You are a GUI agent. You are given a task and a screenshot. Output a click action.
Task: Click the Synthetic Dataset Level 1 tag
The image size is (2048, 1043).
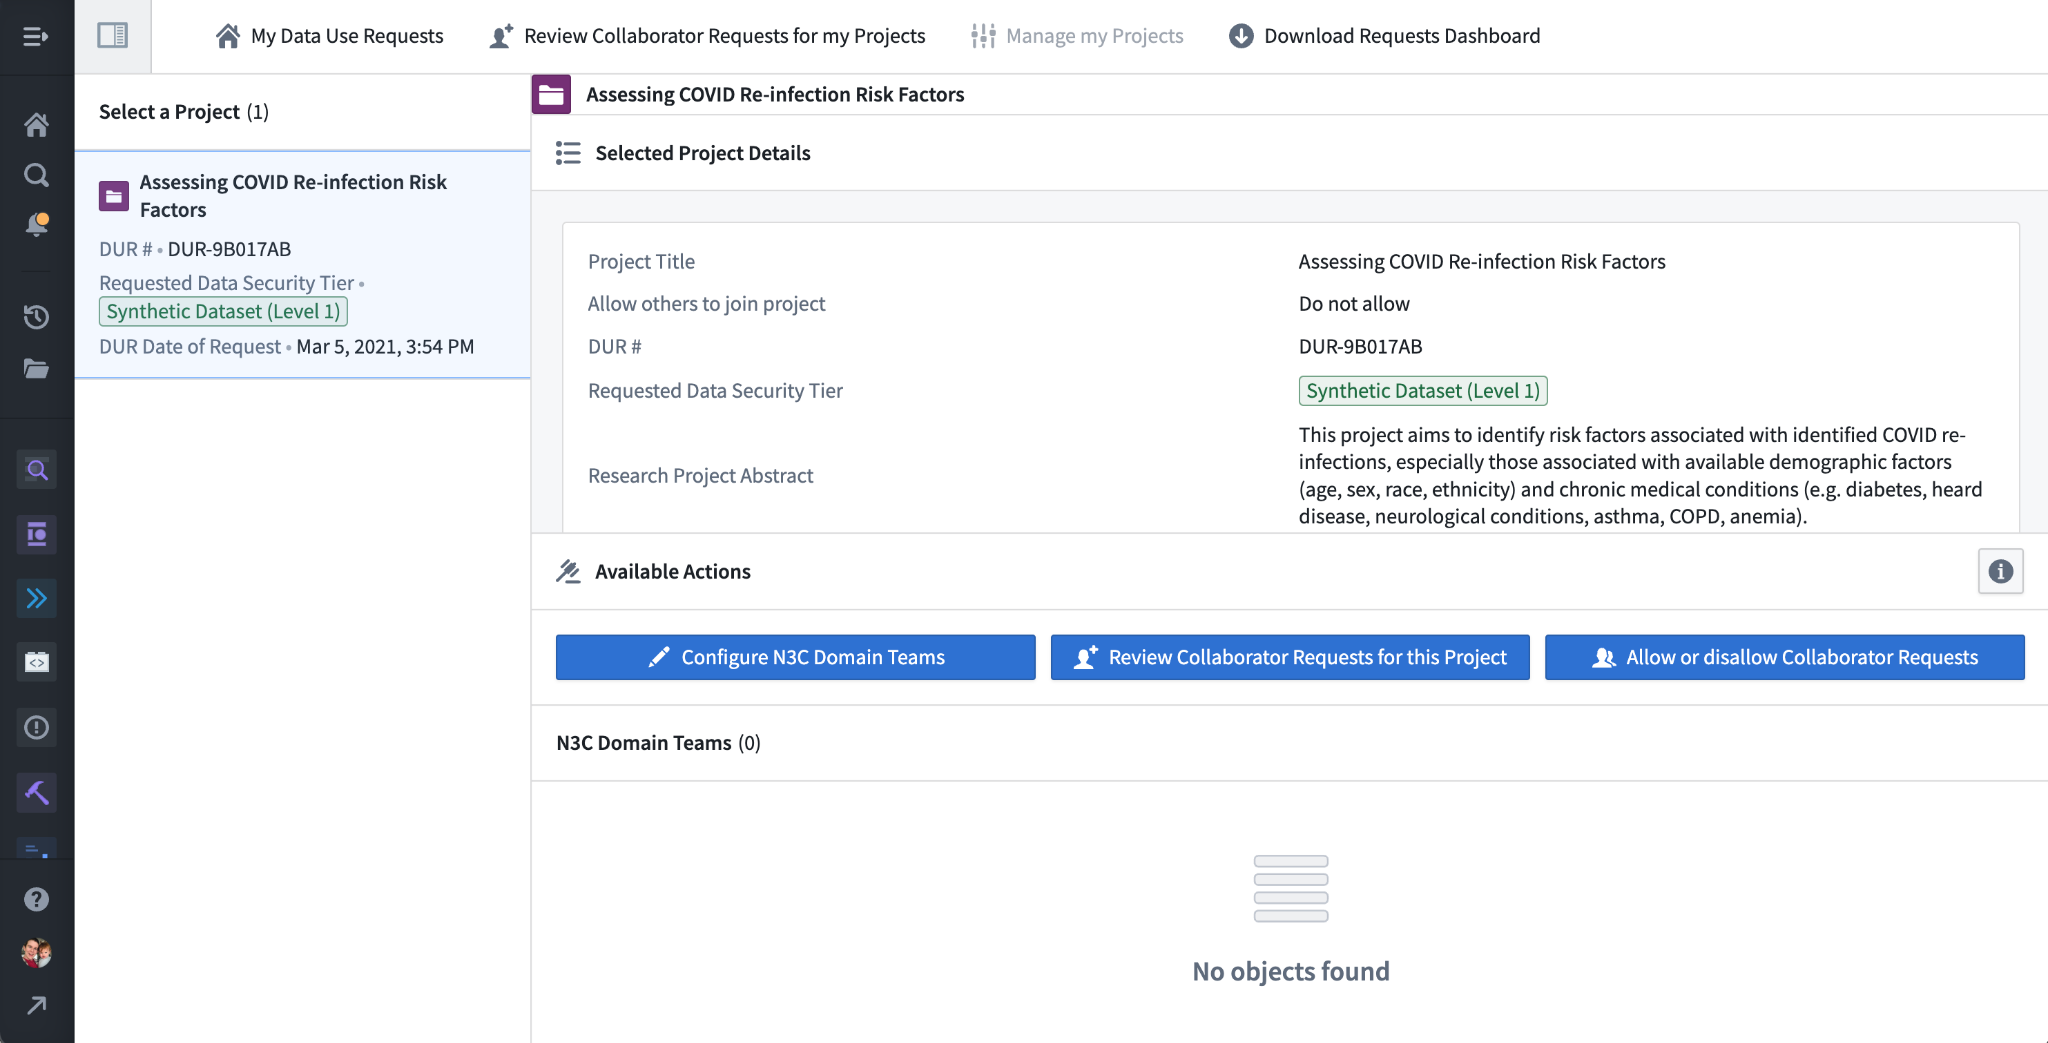click(x=1422, y=390)
